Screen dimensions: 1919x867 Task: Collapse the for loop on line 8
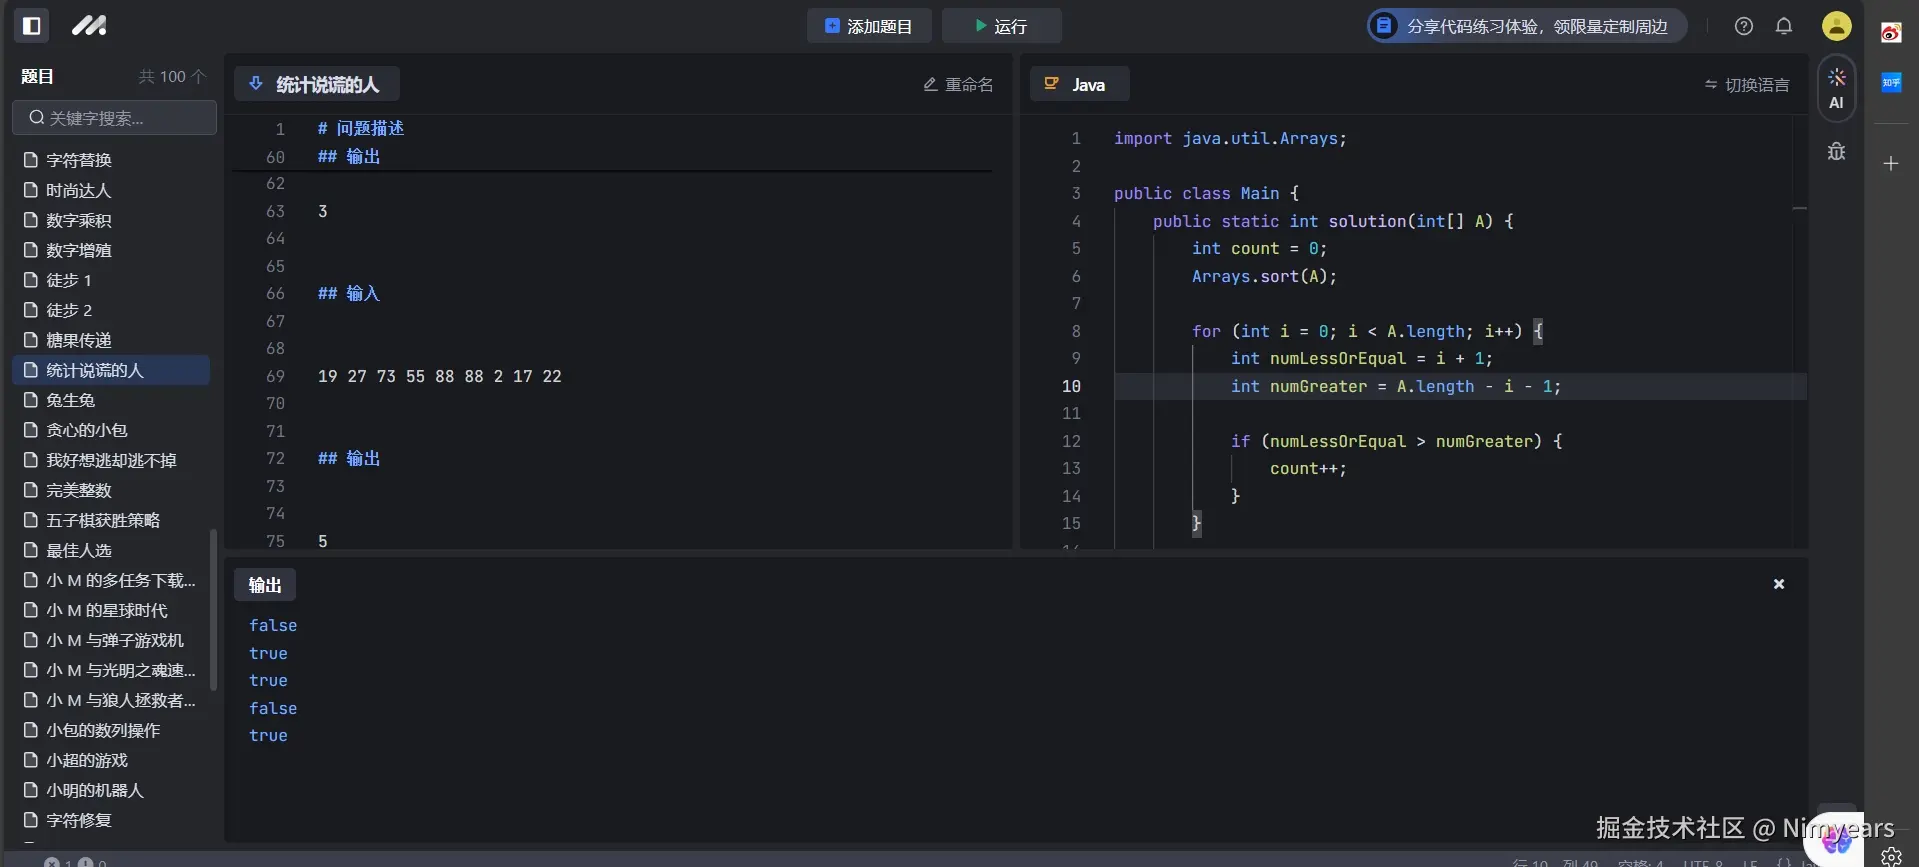[x=1100, y=331]
